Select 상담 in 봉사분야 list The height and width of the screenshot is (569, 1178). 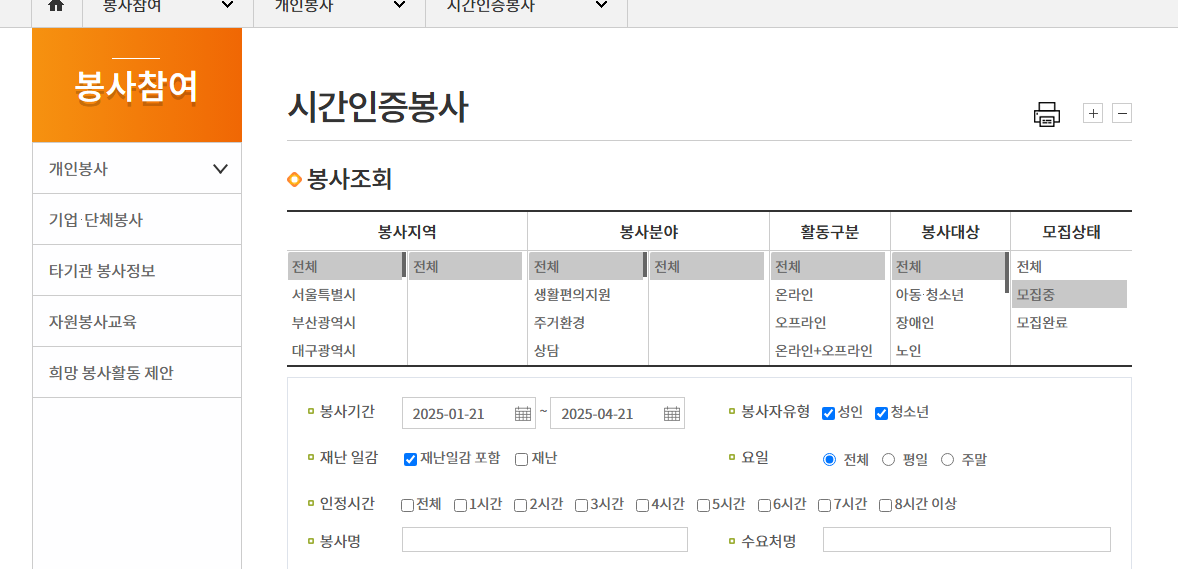tap(586, 350)
